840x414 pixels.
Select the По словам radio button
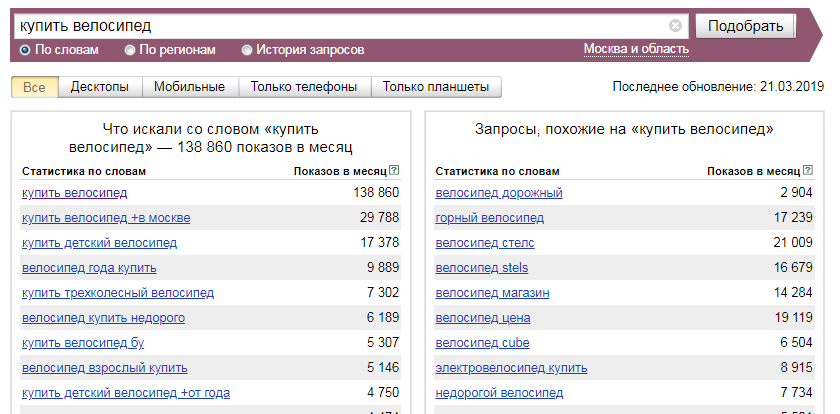pos(25,50)
